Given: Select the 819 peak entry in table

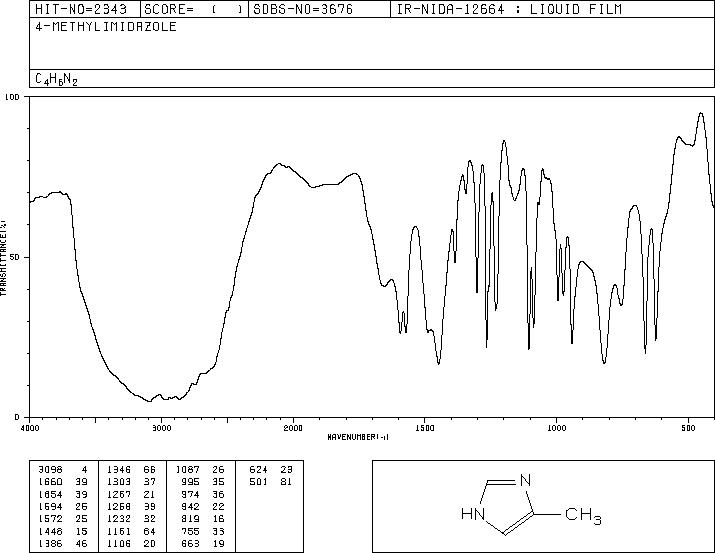Looking at the screenshot, I should click(x=203, y=519).
